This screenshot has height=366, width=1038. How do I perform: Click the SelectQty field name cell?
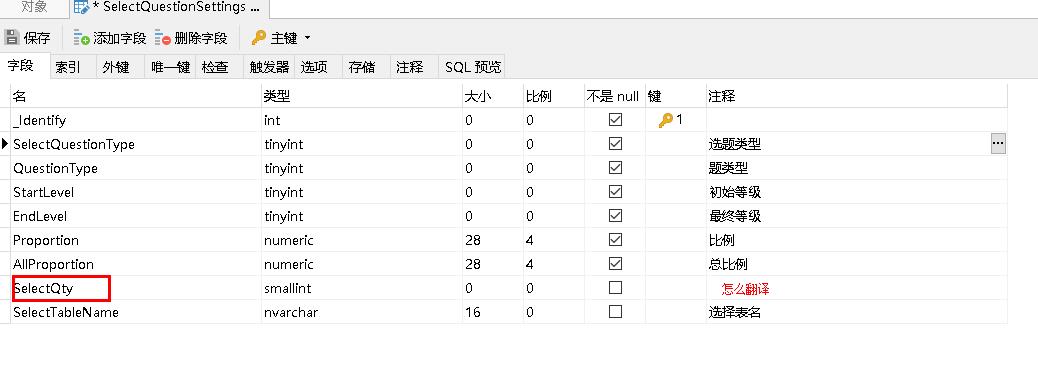pos(61,288)
